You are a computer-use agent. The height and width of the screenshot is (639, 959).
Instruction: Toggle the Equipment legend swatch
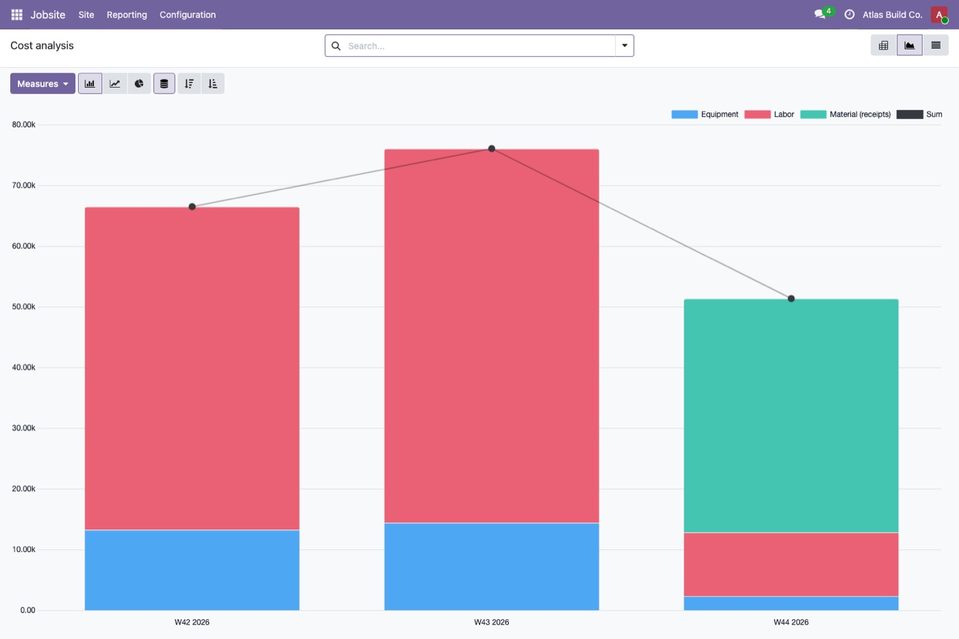click(684, 114)
